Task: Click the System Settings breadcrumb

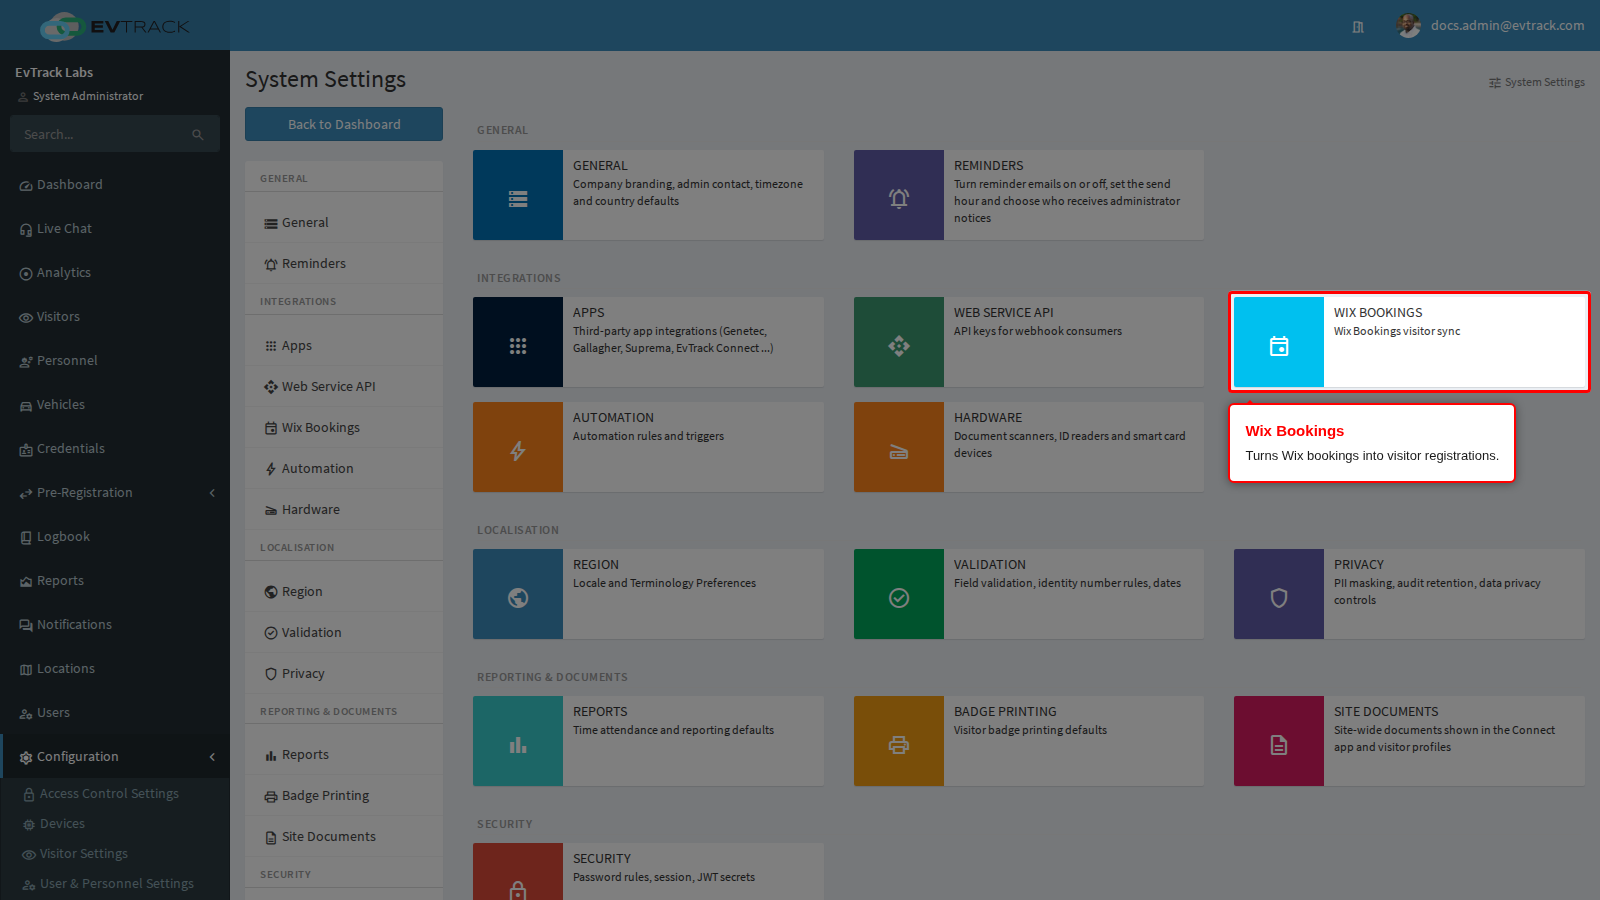Action: coord(1537,82)
